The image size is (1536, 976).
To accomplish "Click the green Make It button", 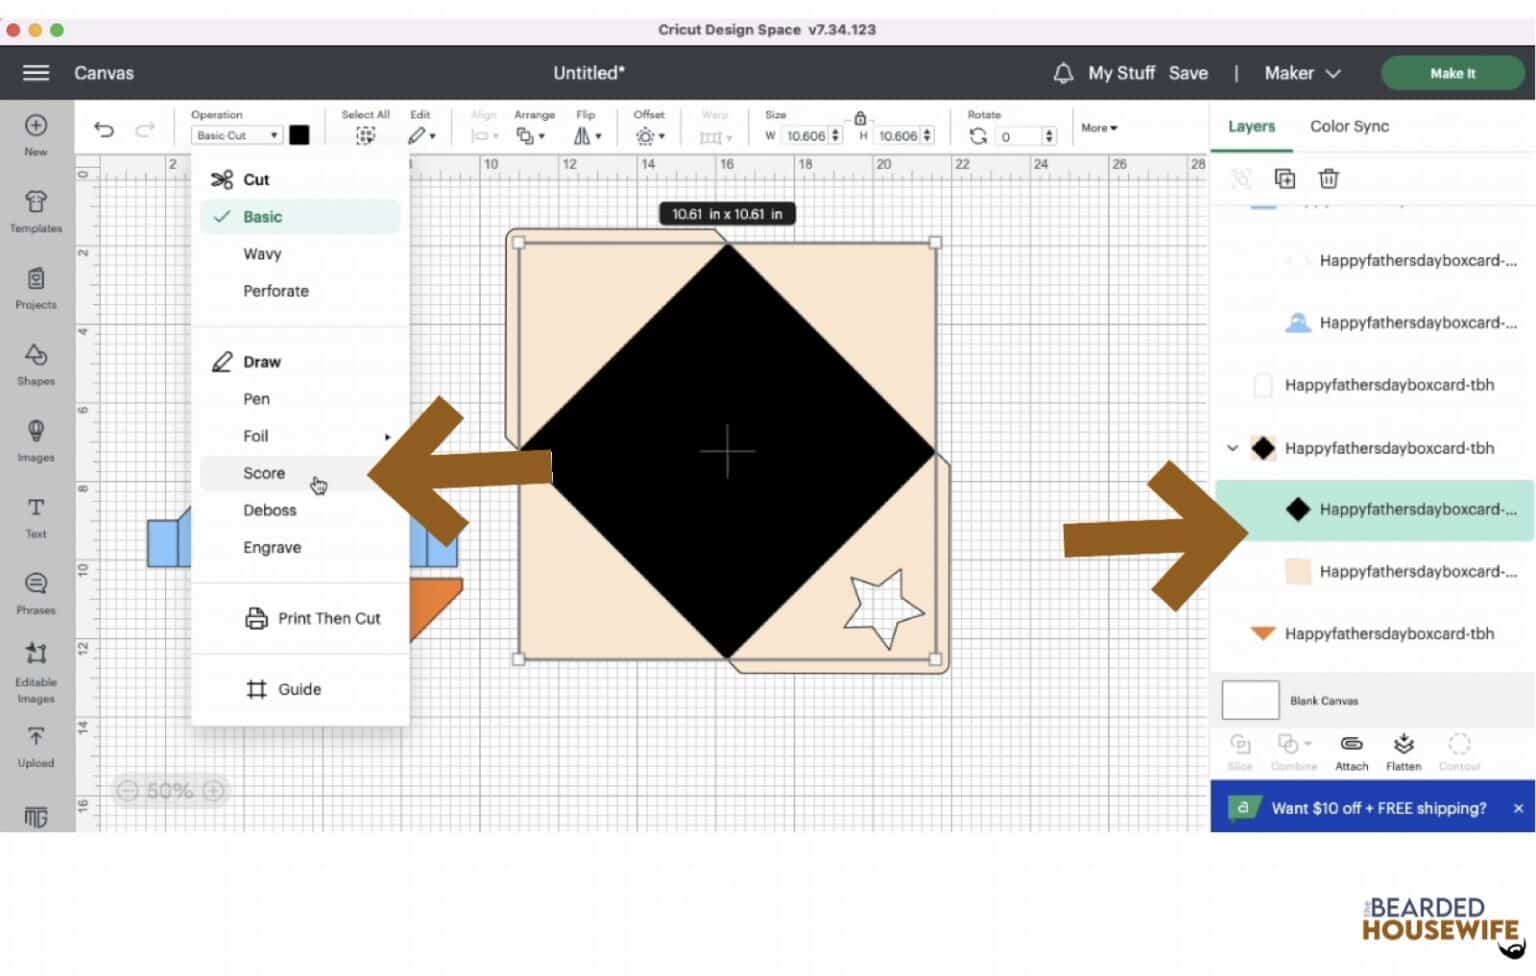I will coord(1452,73).
